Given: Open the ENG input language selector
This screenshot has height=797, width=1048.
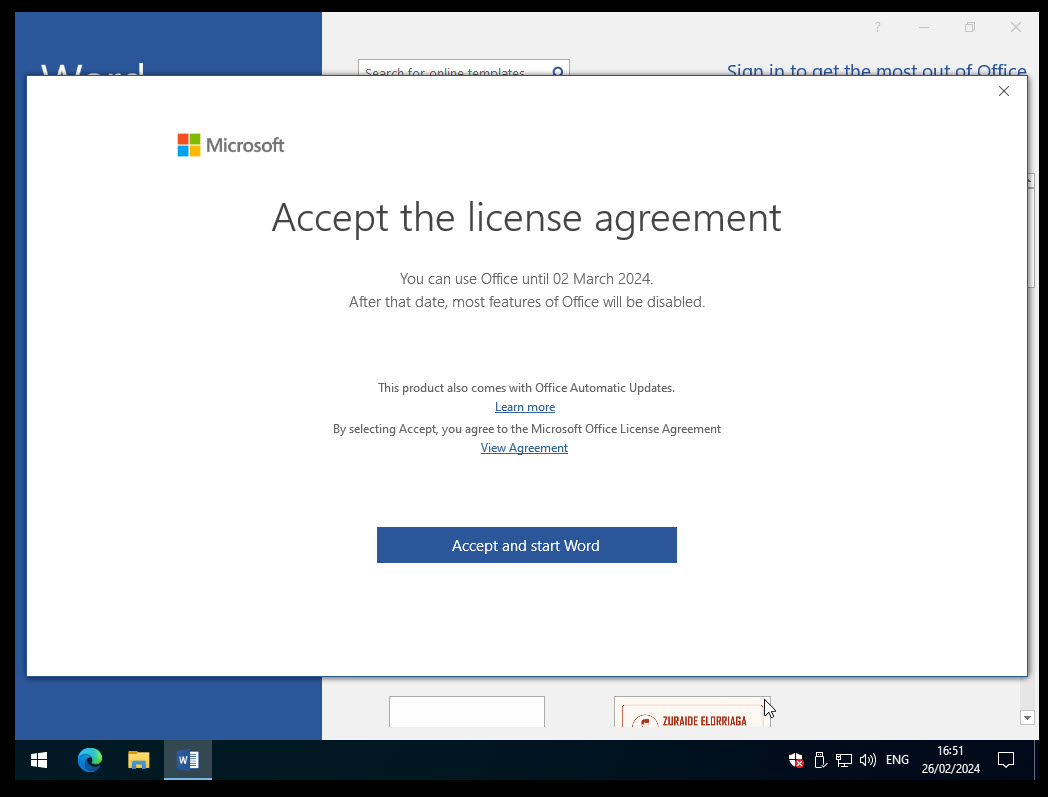Looking at the screenshot, I should [897, 760].
